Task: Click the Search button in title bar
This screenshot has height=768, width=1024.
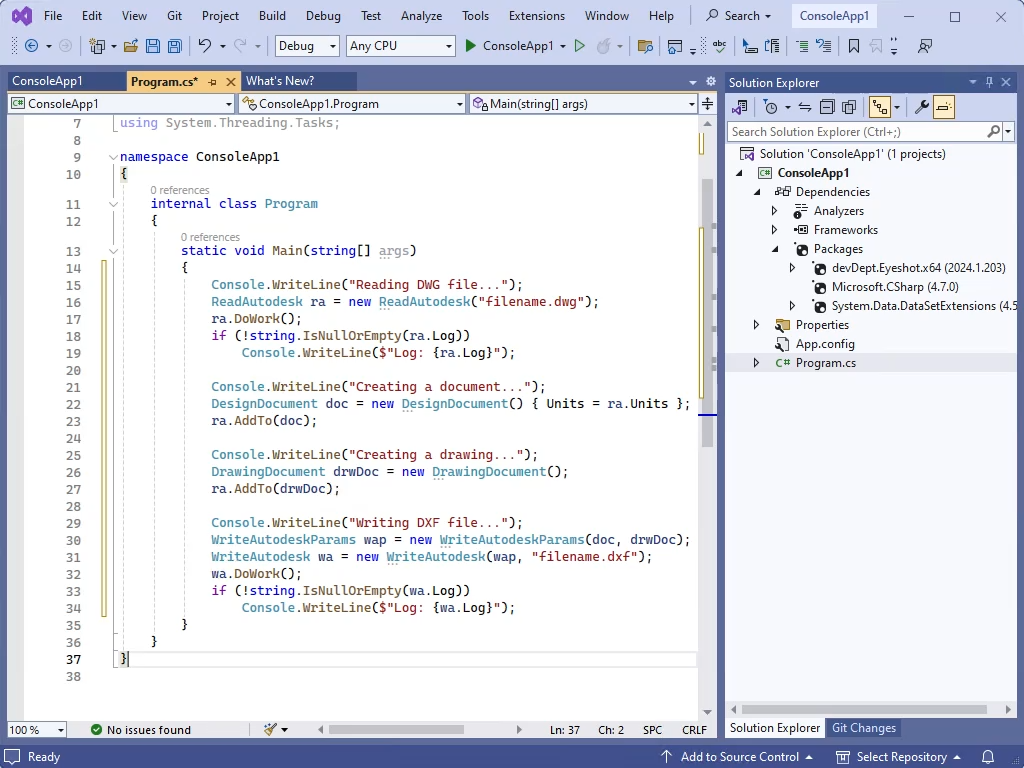Action: [x=739, y=16]
